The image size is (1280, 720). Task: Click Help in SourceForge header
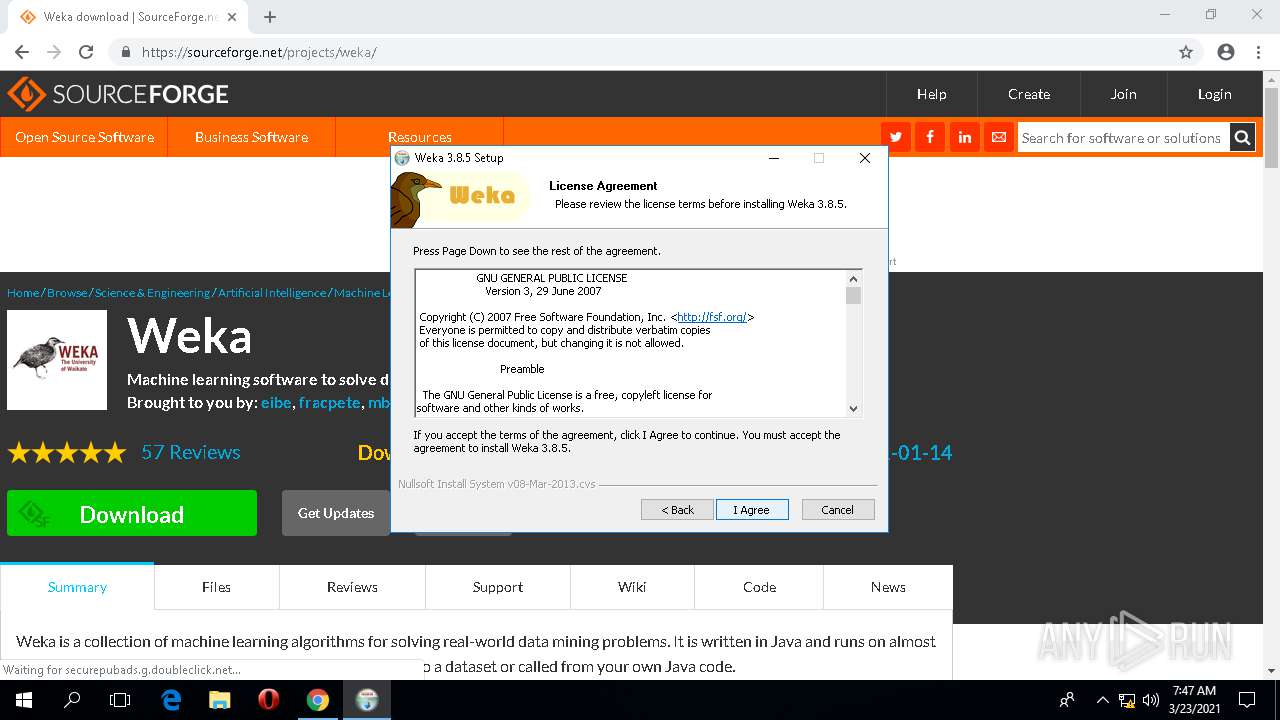pyautogui.click(x=931, y=94)
